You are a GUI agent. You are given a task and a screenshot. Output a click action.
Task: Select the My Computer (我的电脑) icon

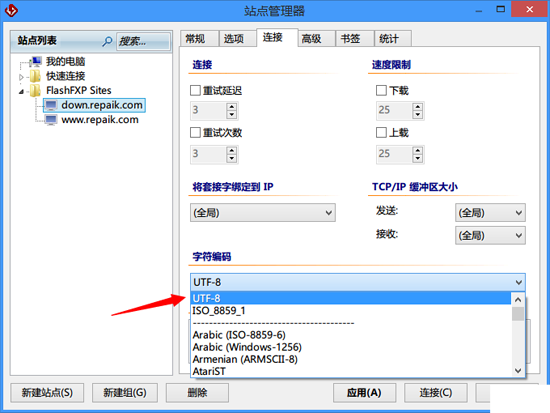point(35,61)
